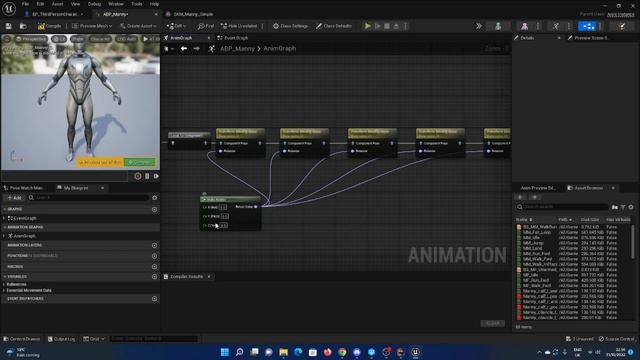
Task: Switch to BP_ThirdPersonCharacter tab
Action: click(x=55, y=14)
